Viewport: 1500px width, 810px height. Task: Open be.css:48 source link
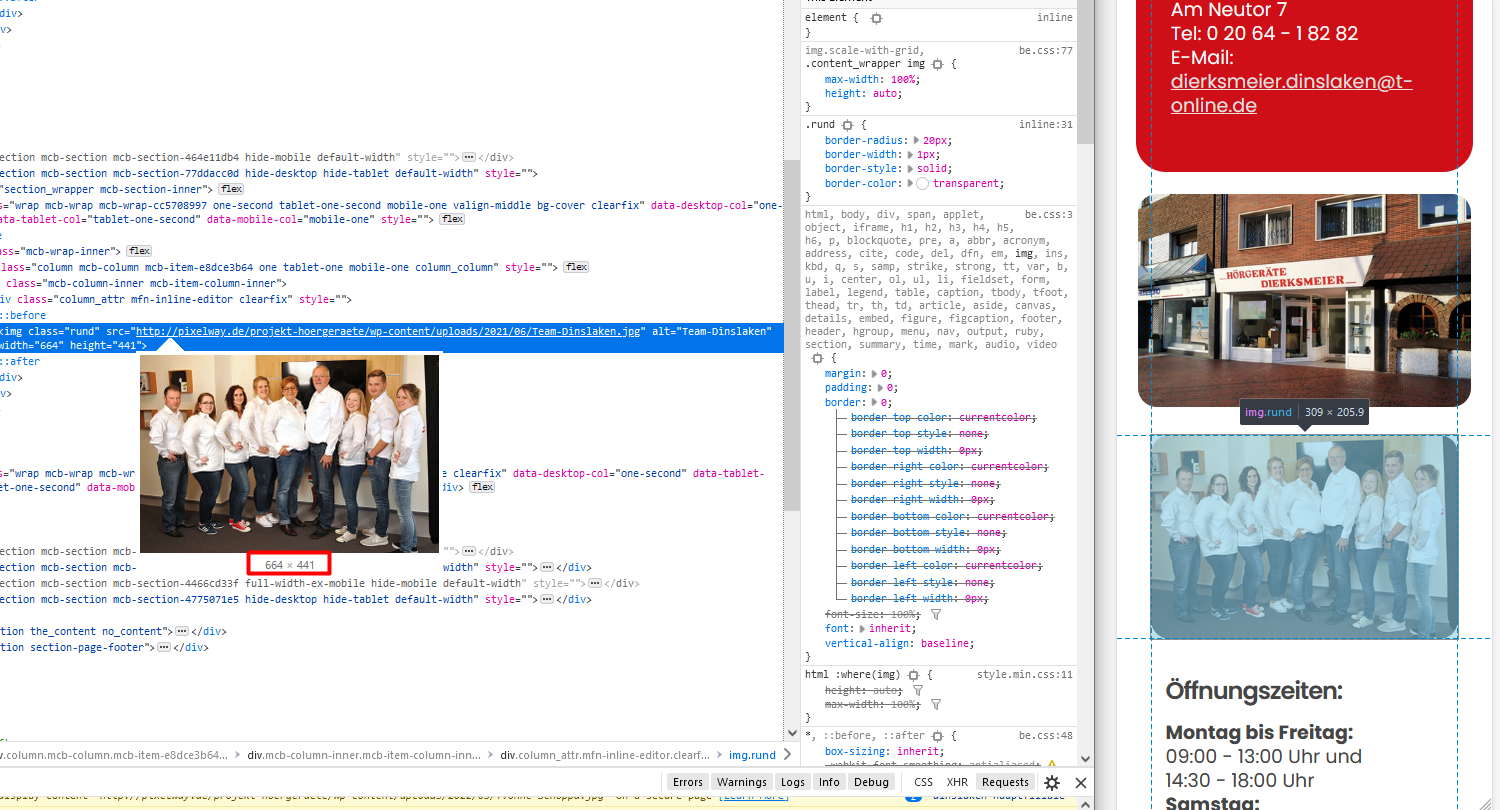click(x=1046, y=735)
